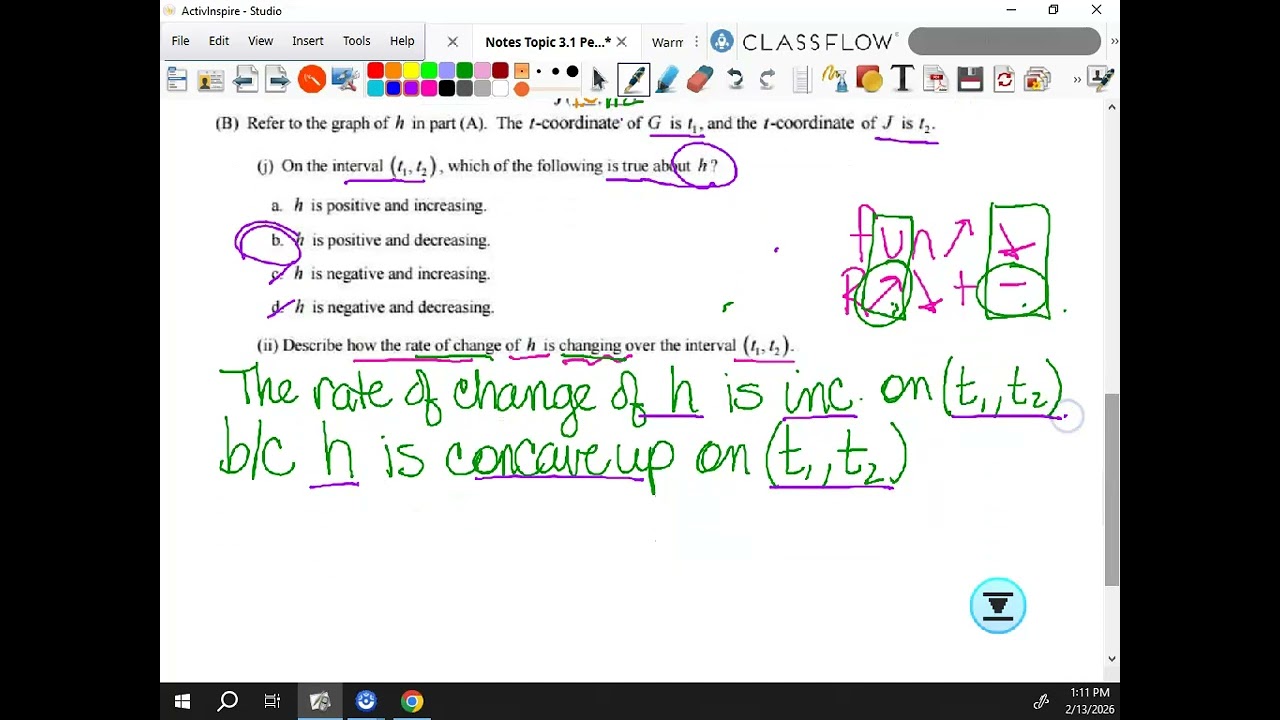Open the Insert menu
This screenshot has width=1280, height=720.
click(308, 41)
